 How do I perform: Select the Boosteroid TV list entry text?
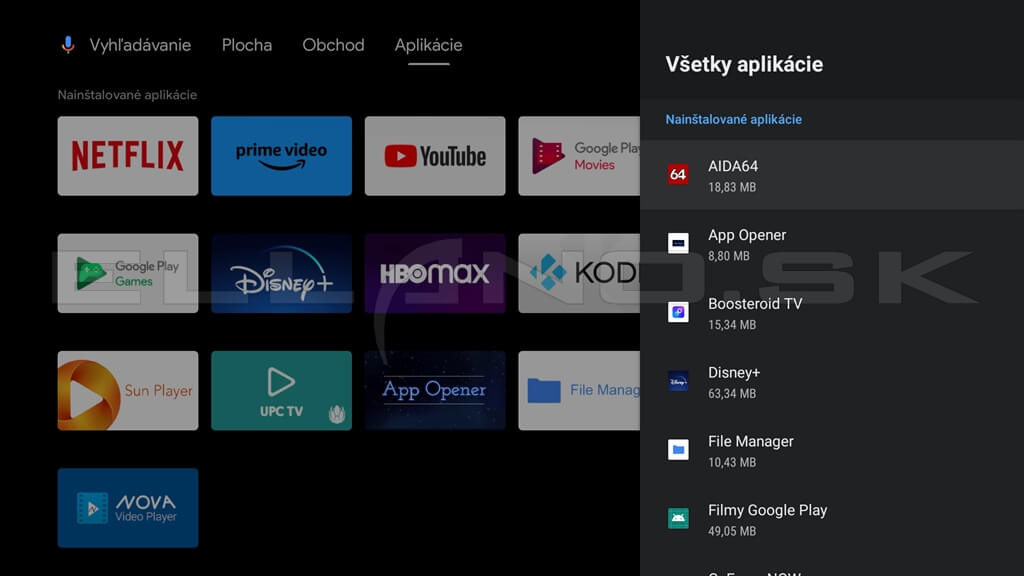(755, 304)
